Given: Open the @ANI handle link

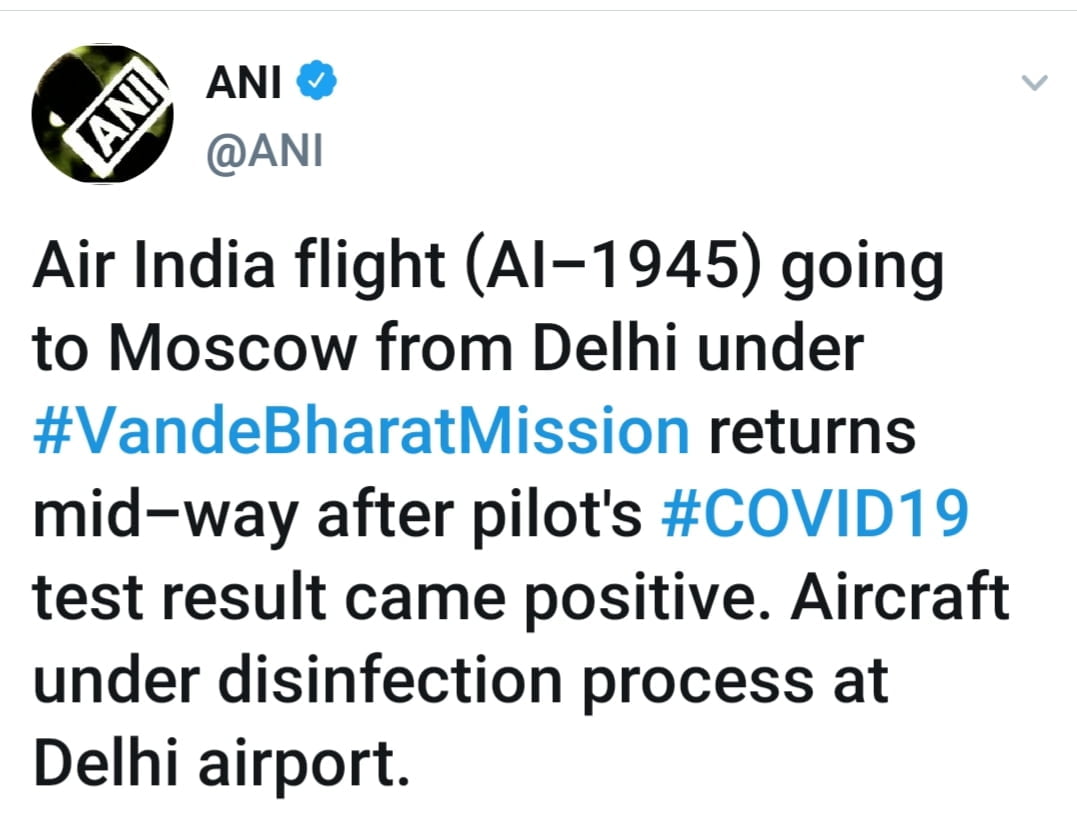Looking at the screenshot, I should (264, 152).
